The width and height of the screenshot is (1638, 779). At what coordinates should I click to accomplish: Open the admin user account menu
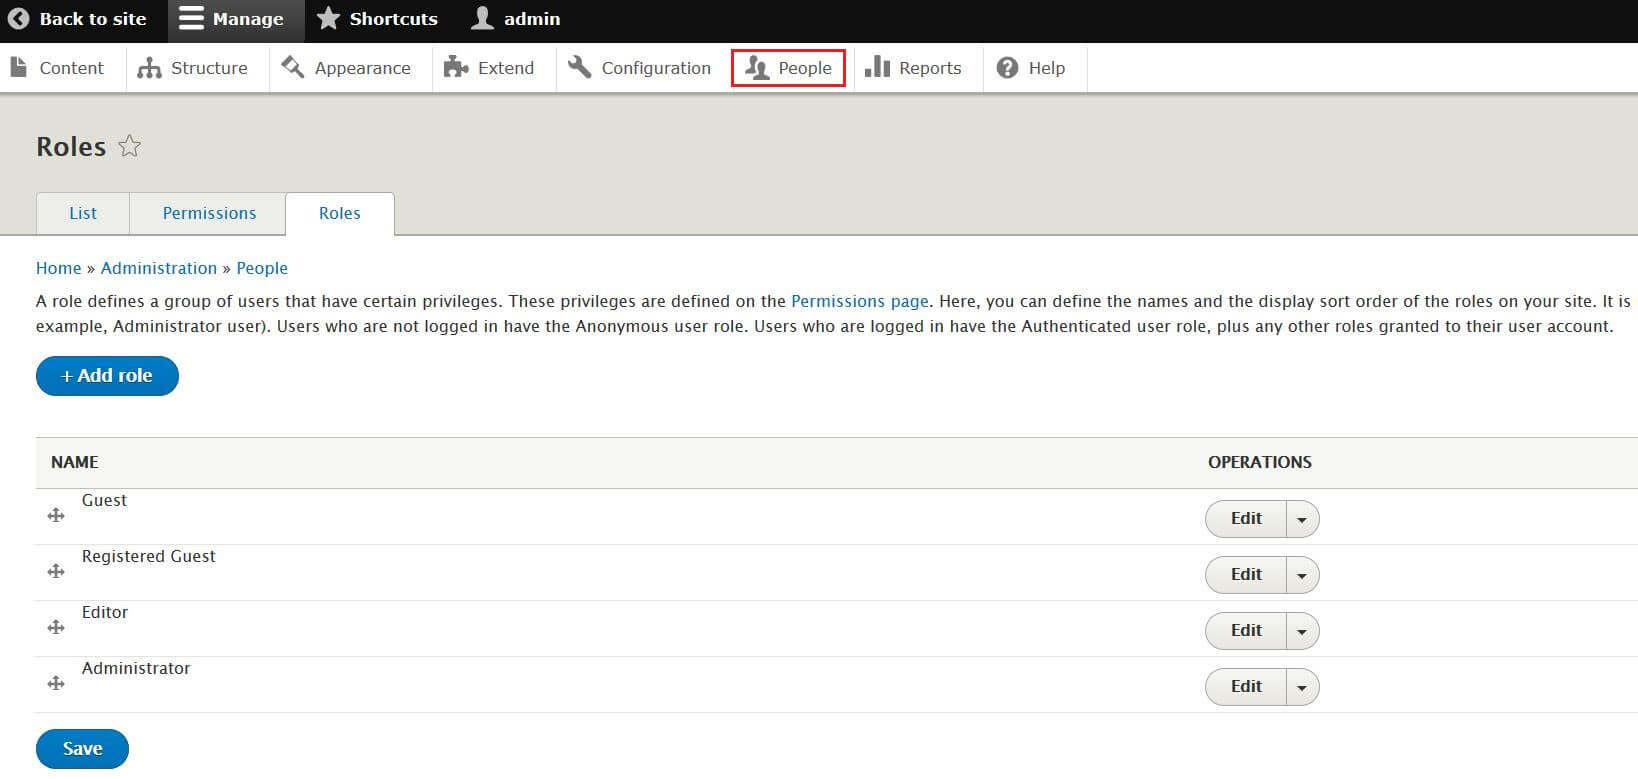tap(516, 19)
